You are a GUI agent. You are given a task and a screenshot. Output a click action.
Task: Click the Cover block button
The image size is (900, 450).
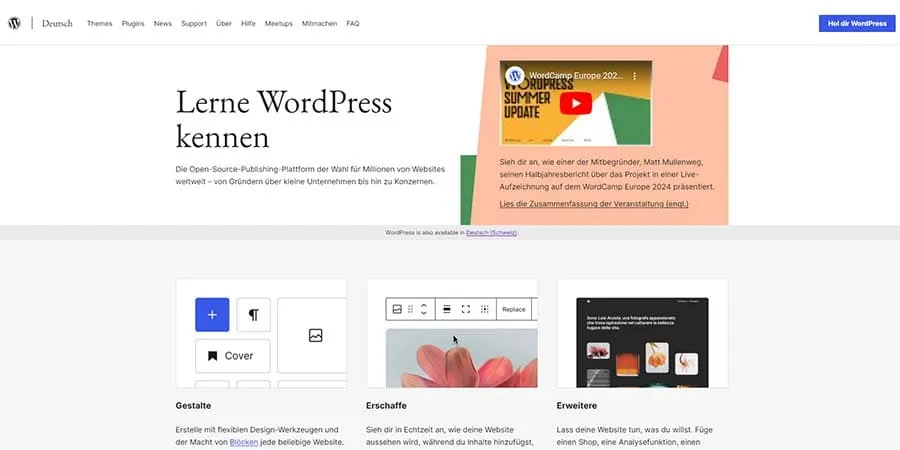pos(232,356)
